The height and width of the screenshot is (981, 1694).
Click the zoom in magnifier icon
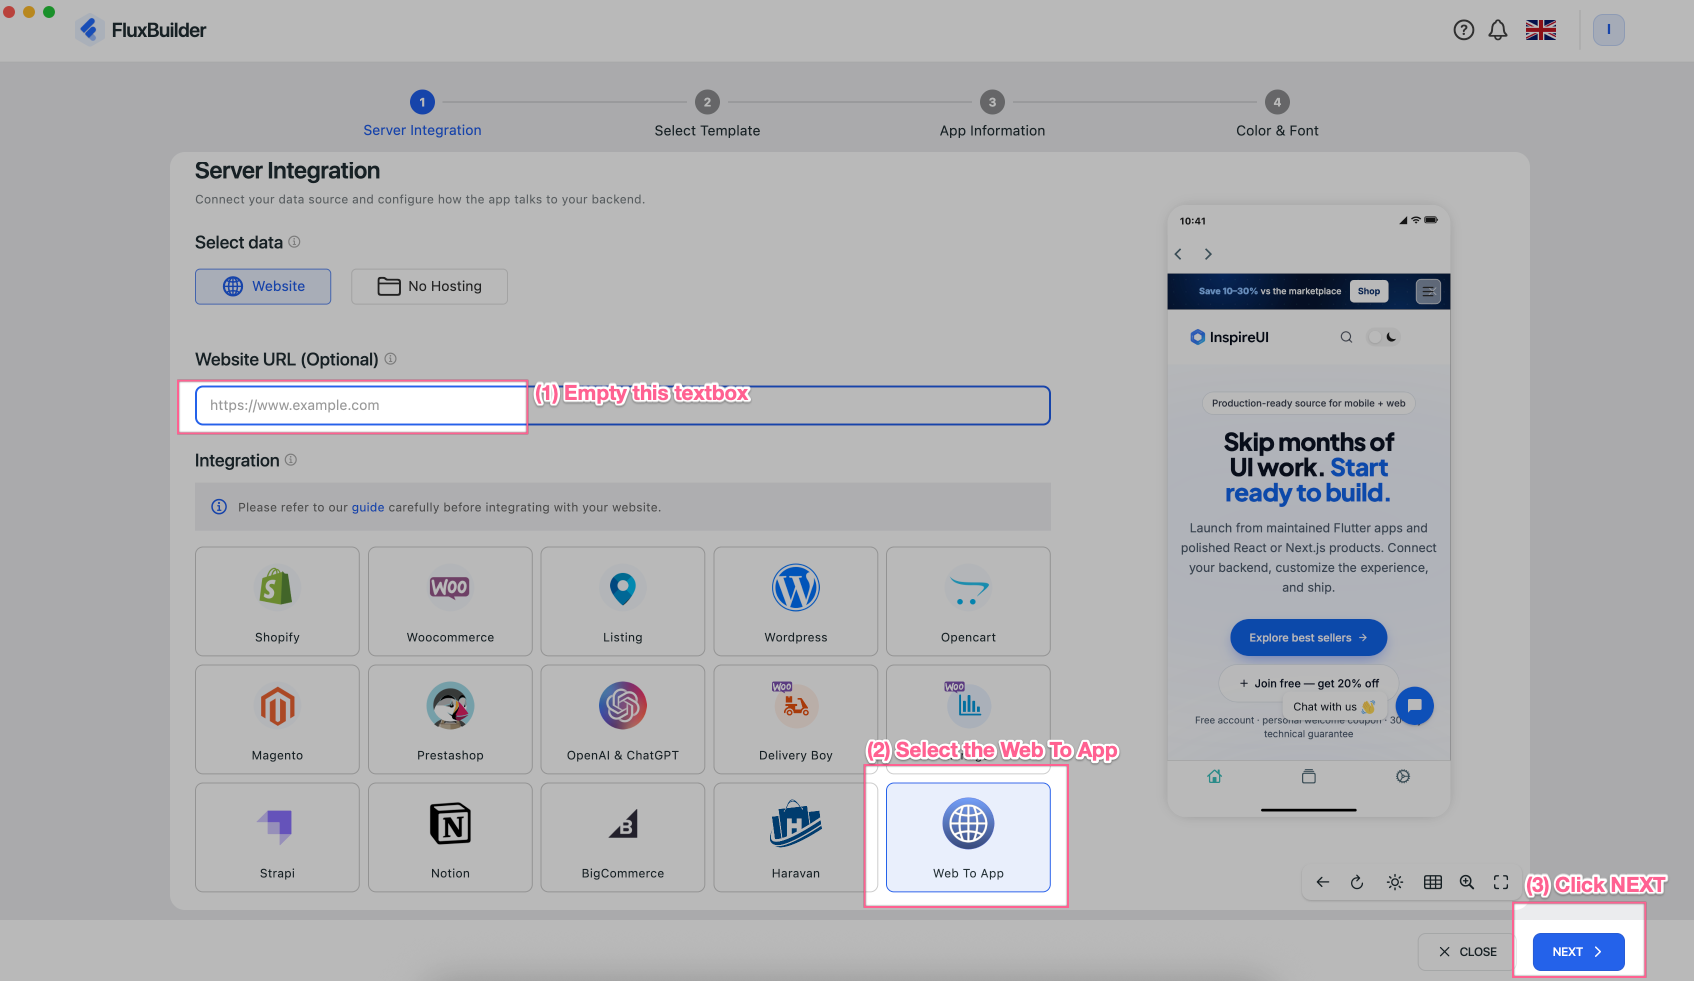point(1467,882)
